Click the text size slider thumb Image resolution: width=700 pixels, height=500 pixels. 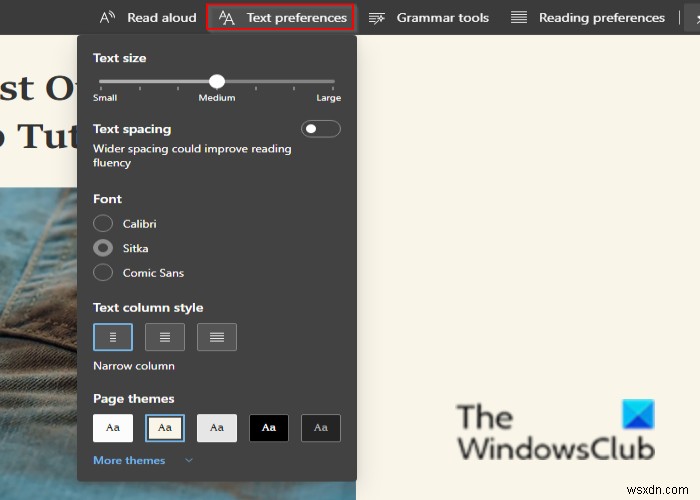[x=217, y=81]
